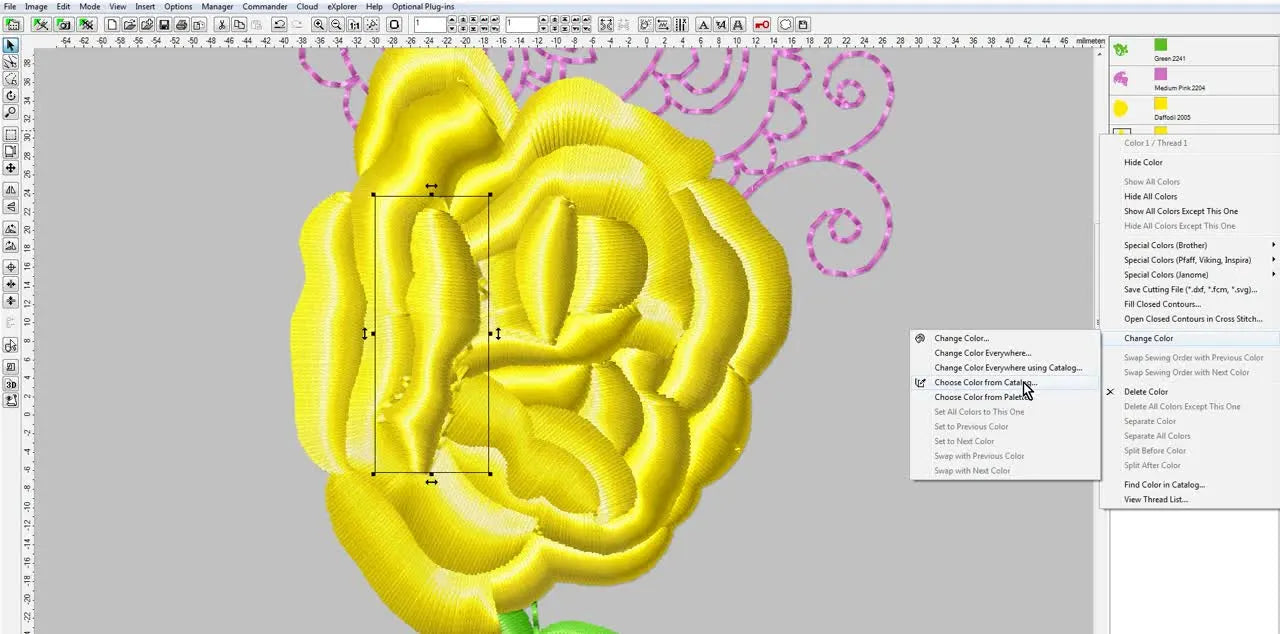Open the Optional Plug-ins menu

pyautogui.click(x=422, y=6)
